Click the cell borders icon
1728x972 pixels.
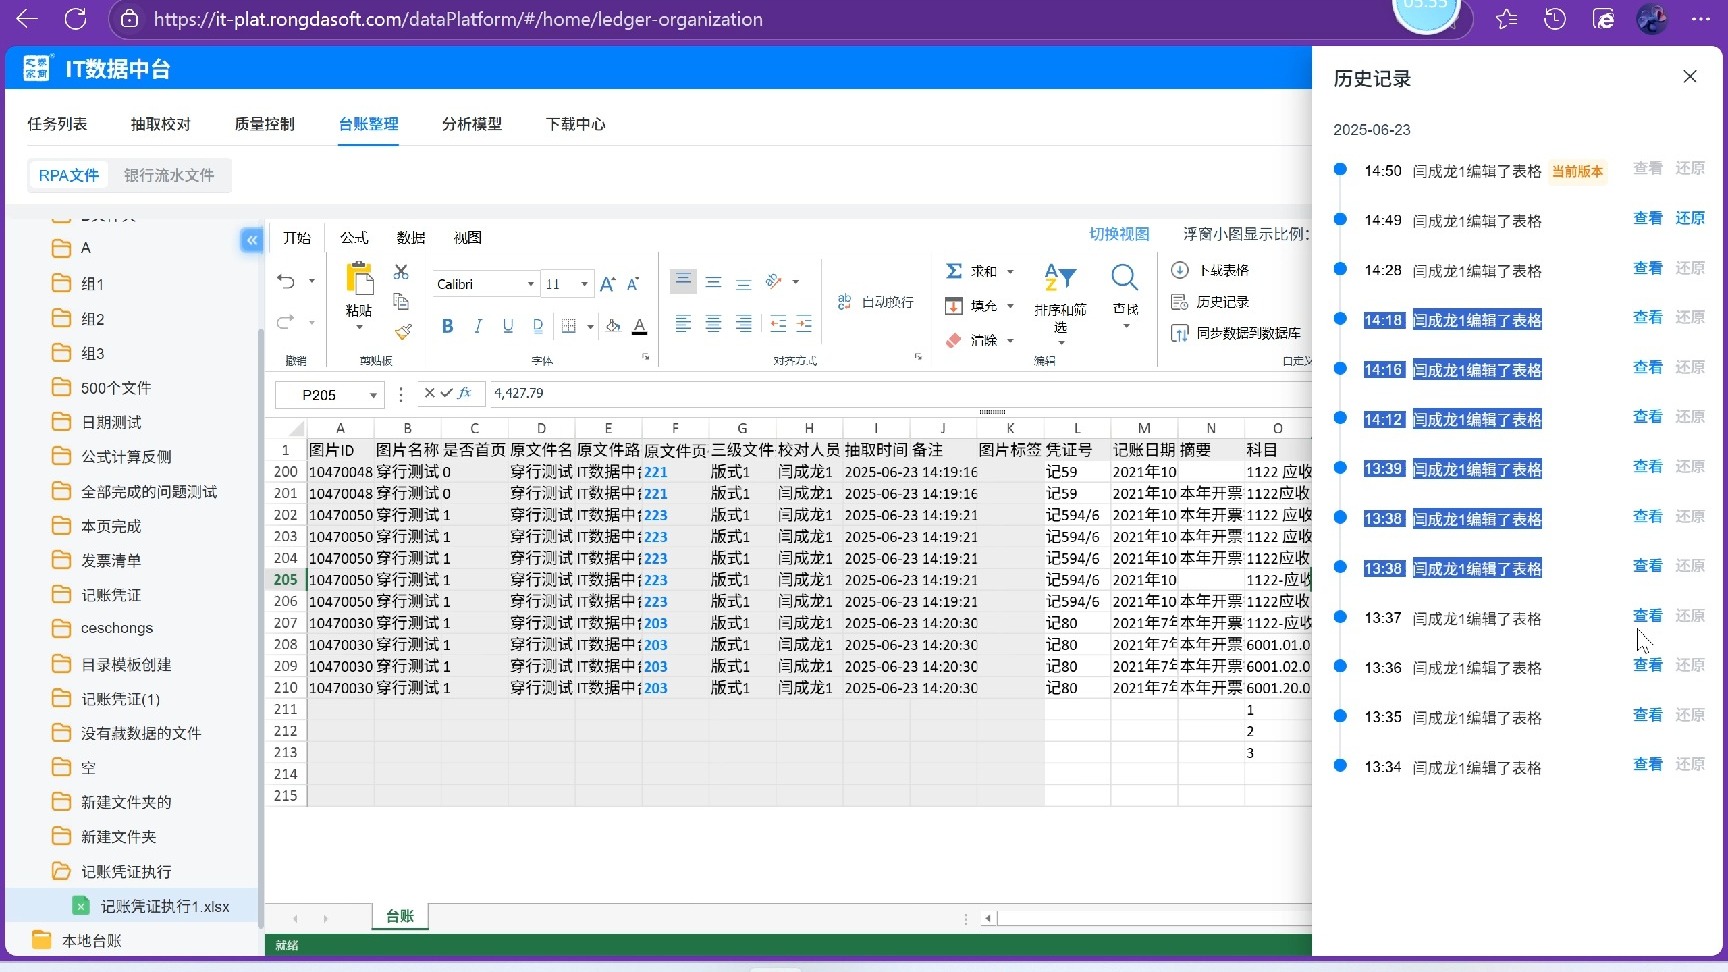click(569, 326)
